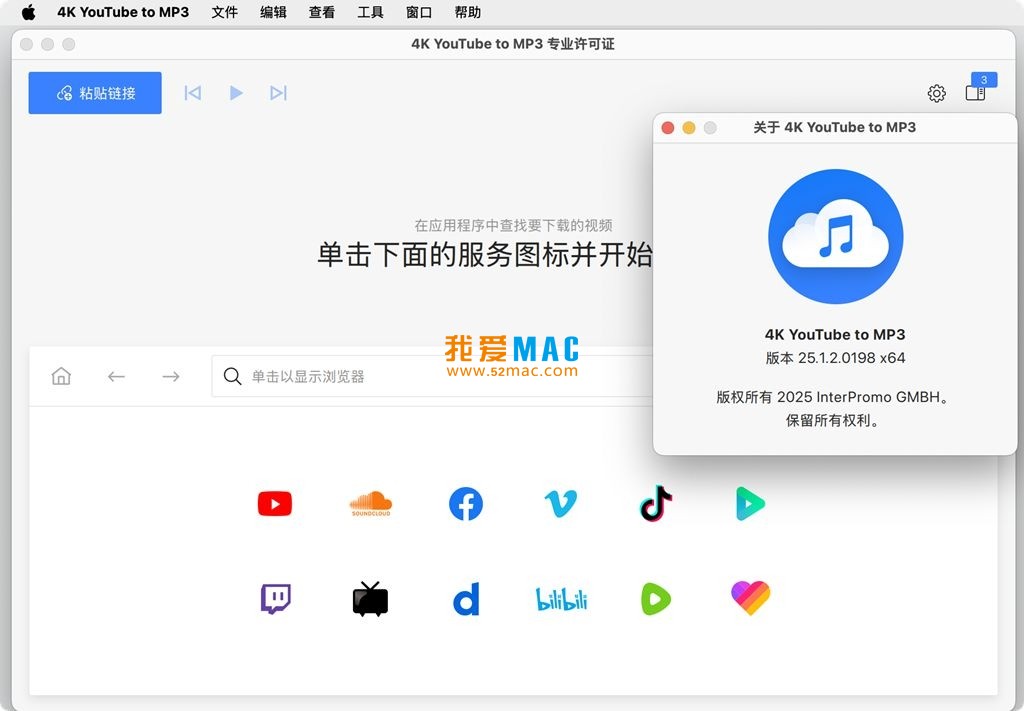Open the 工具 menu
Screen dimensions: 1024x711
pyautogui.click(x=370, y=13)
